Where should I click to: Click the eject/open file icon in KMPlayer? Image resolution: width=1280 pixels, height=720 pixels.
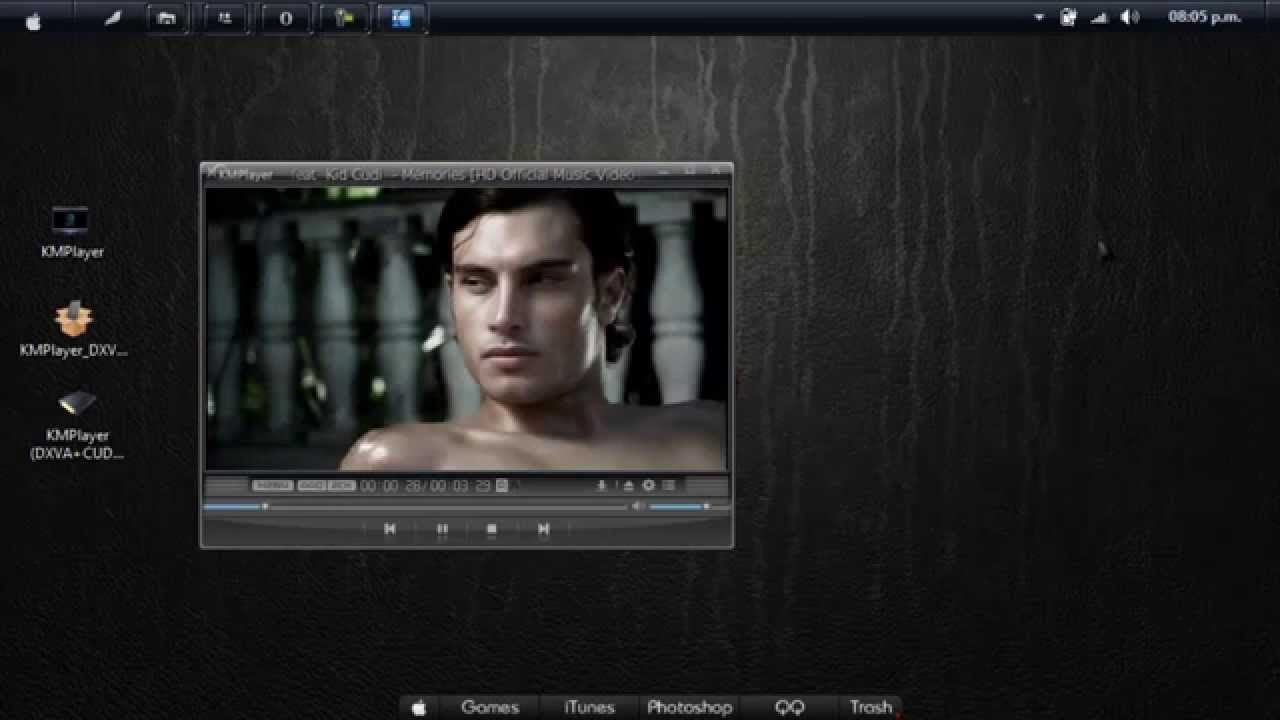click(628, 486)
